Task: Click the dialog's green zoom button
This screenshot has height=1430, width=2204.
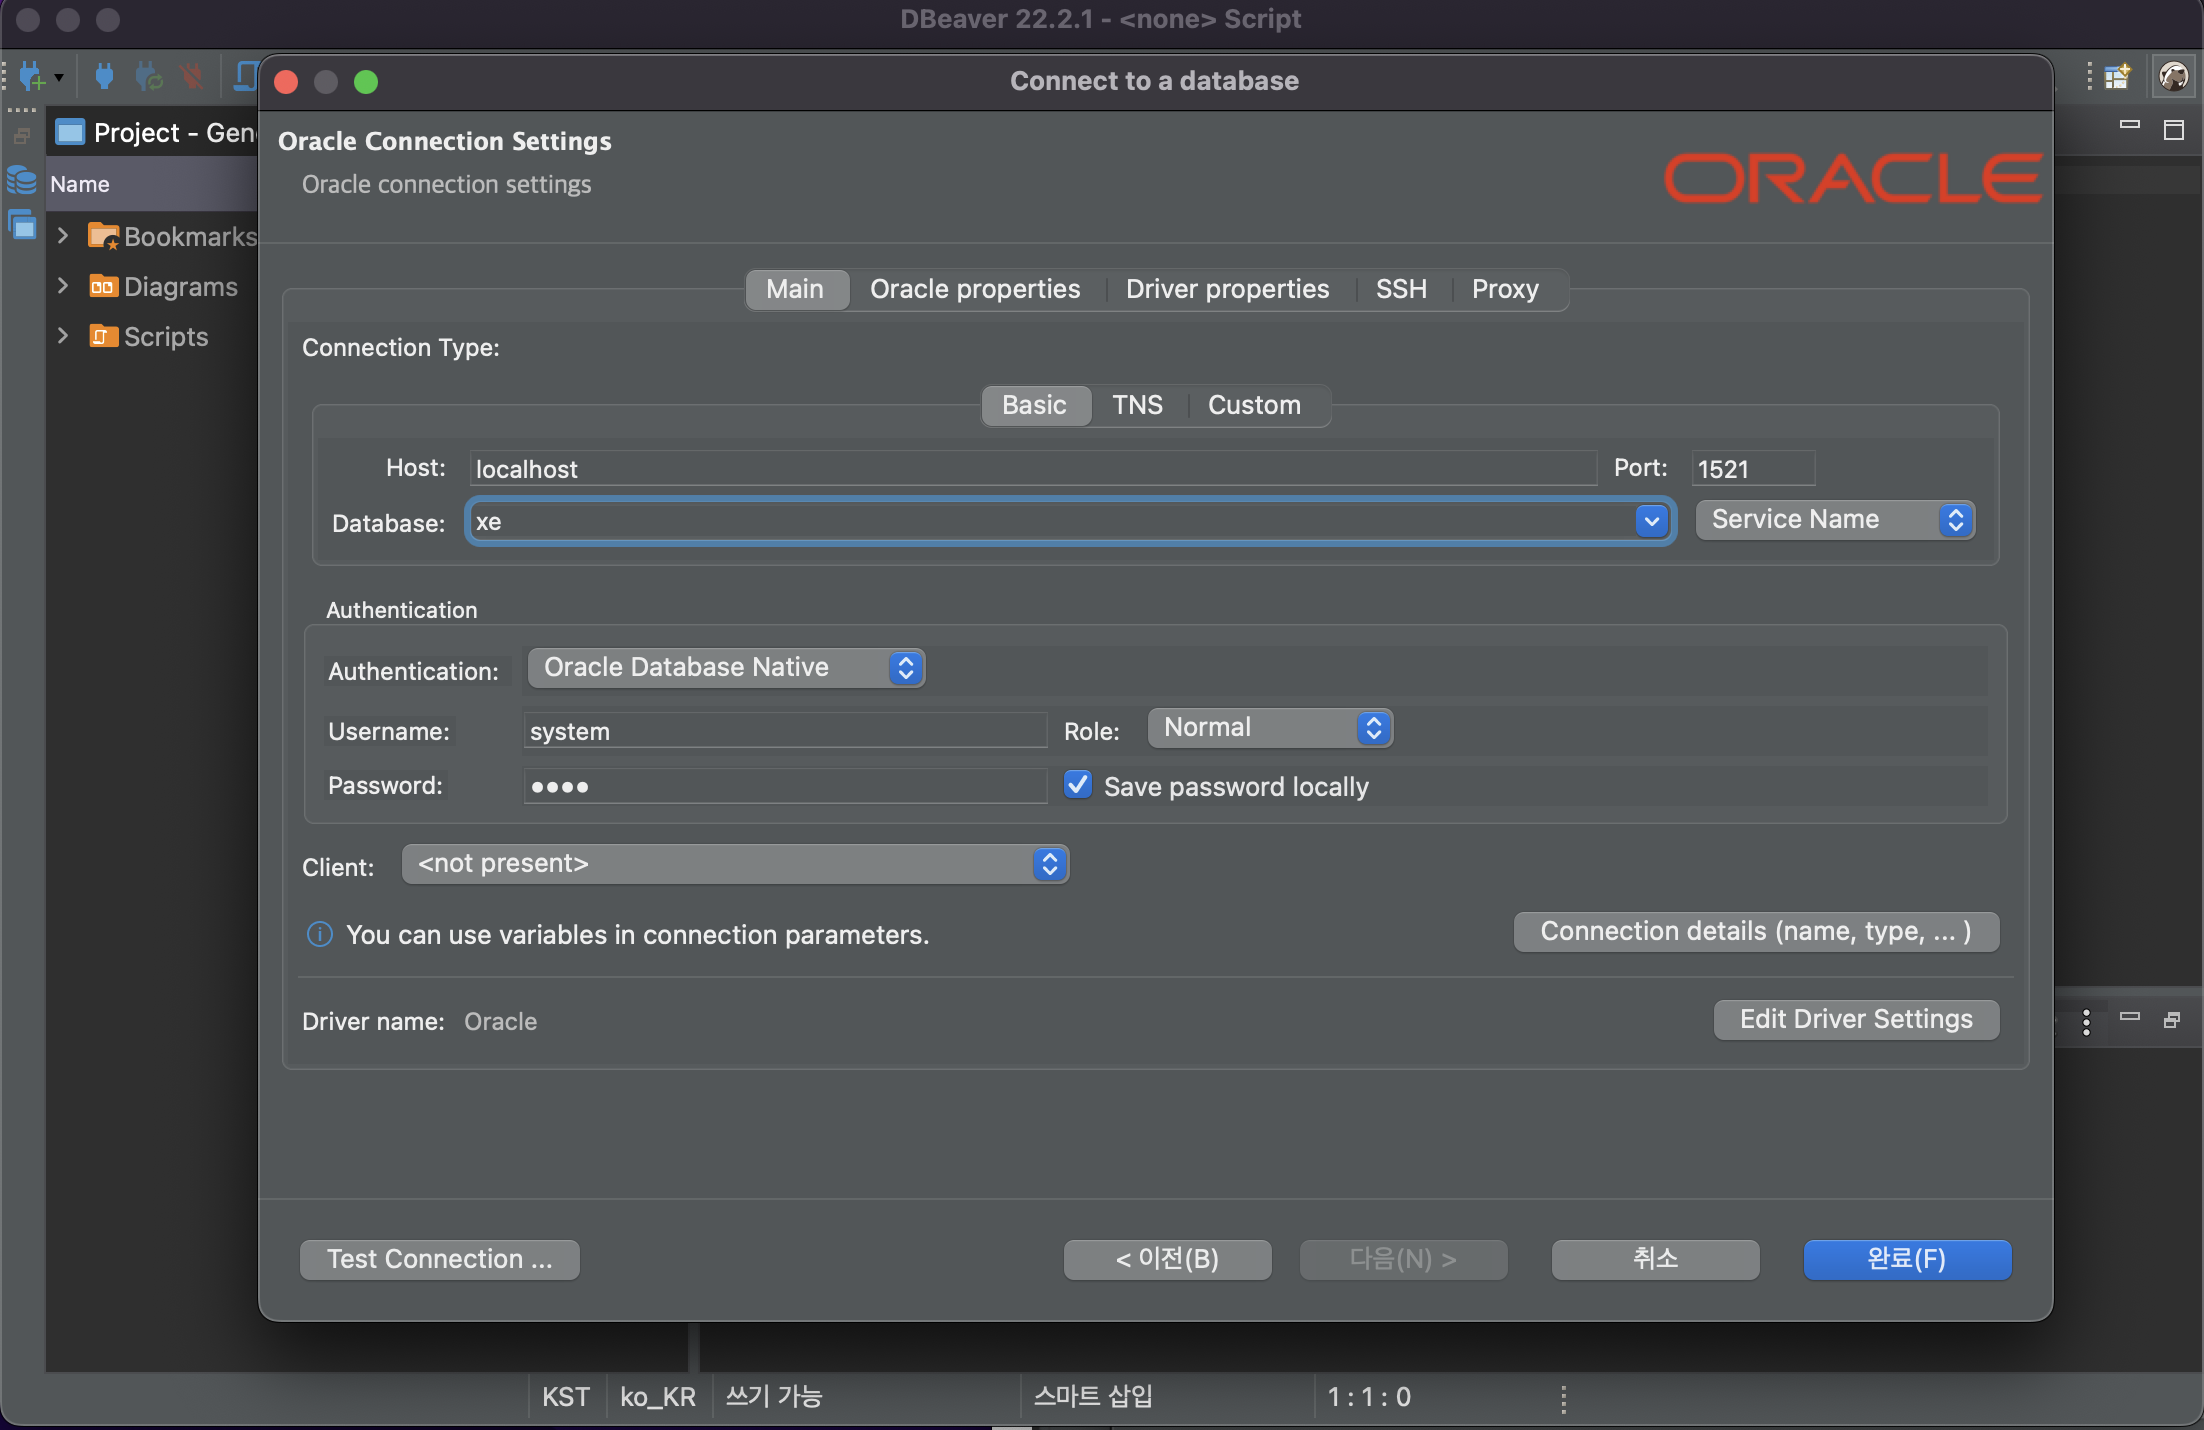Action: [366, 82]
